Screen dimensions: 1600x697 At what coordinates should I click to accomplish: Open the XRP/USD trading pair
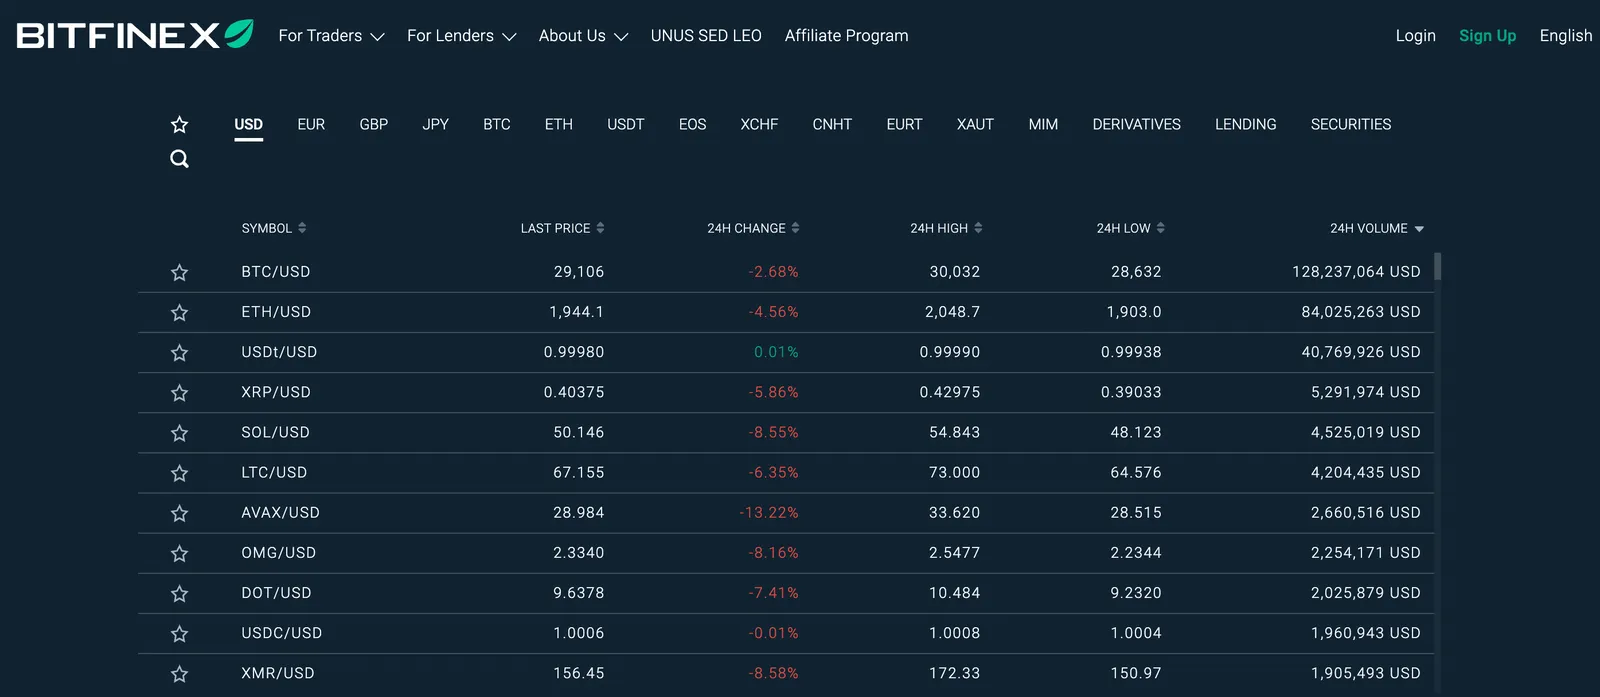click(276, 392)
